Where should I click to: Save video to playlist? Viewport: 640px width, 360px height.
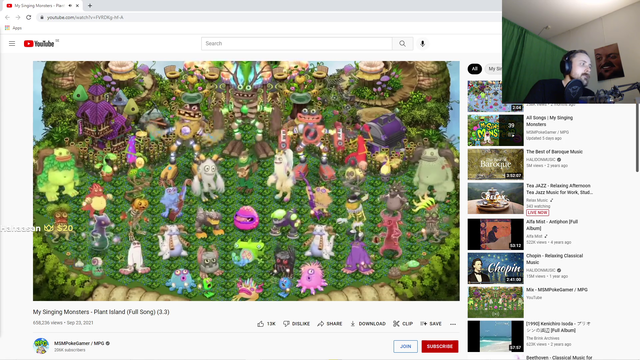[x=431, y=324]
